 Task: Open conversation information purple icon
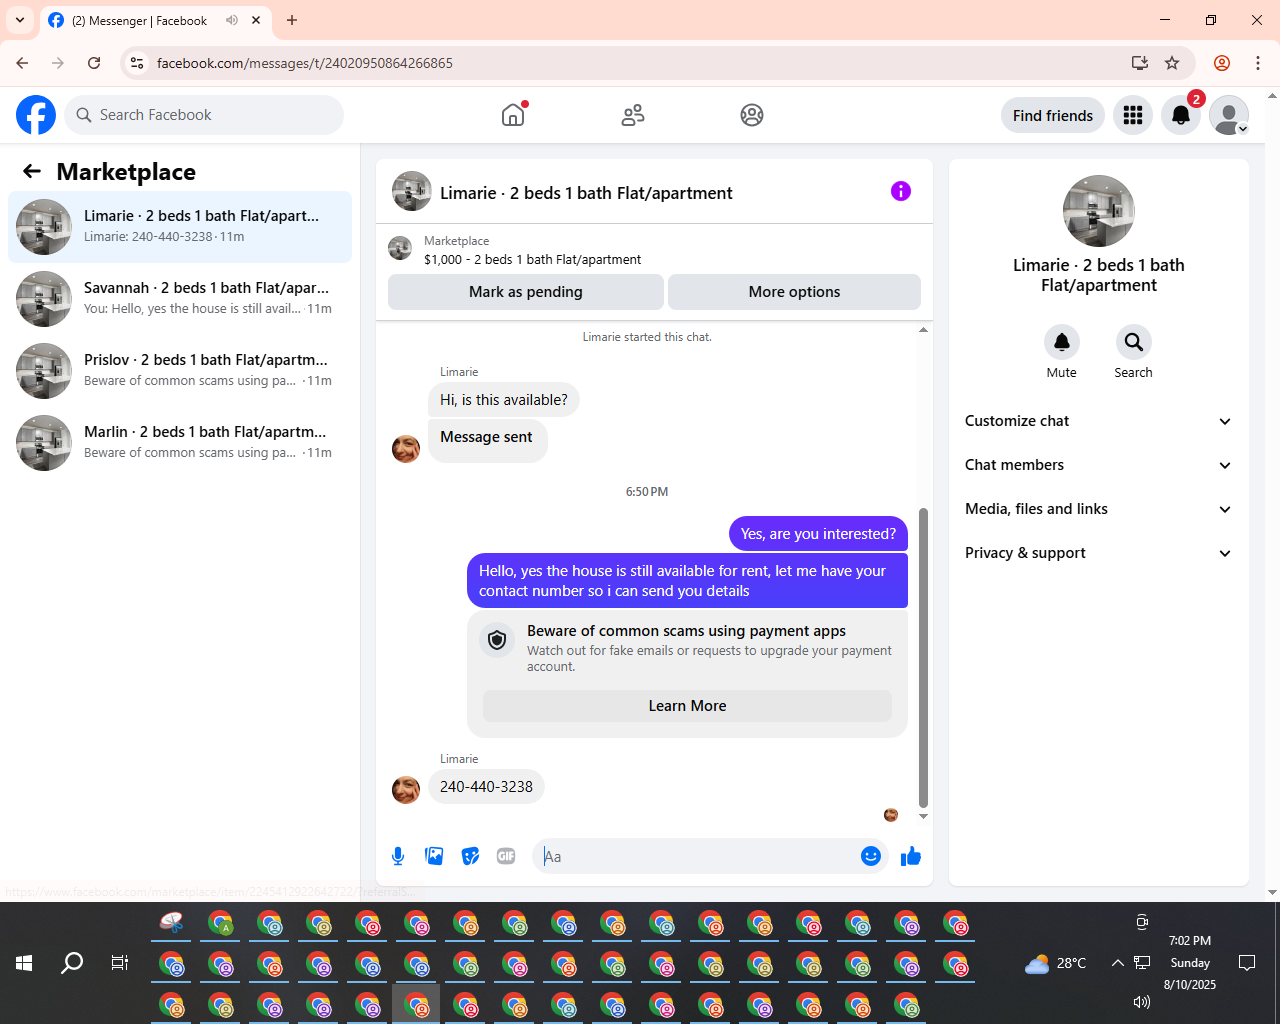point(901,191)
